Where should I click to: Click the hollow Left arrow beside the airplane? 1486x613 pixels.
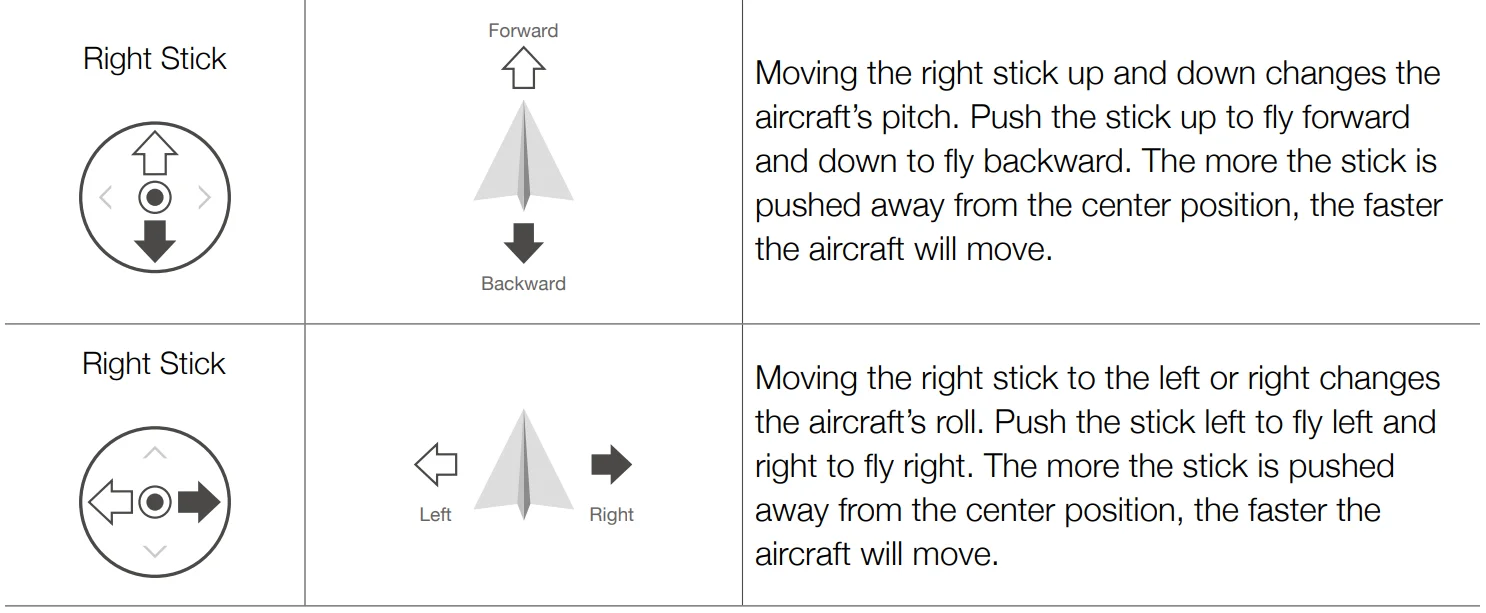point(436,464)
